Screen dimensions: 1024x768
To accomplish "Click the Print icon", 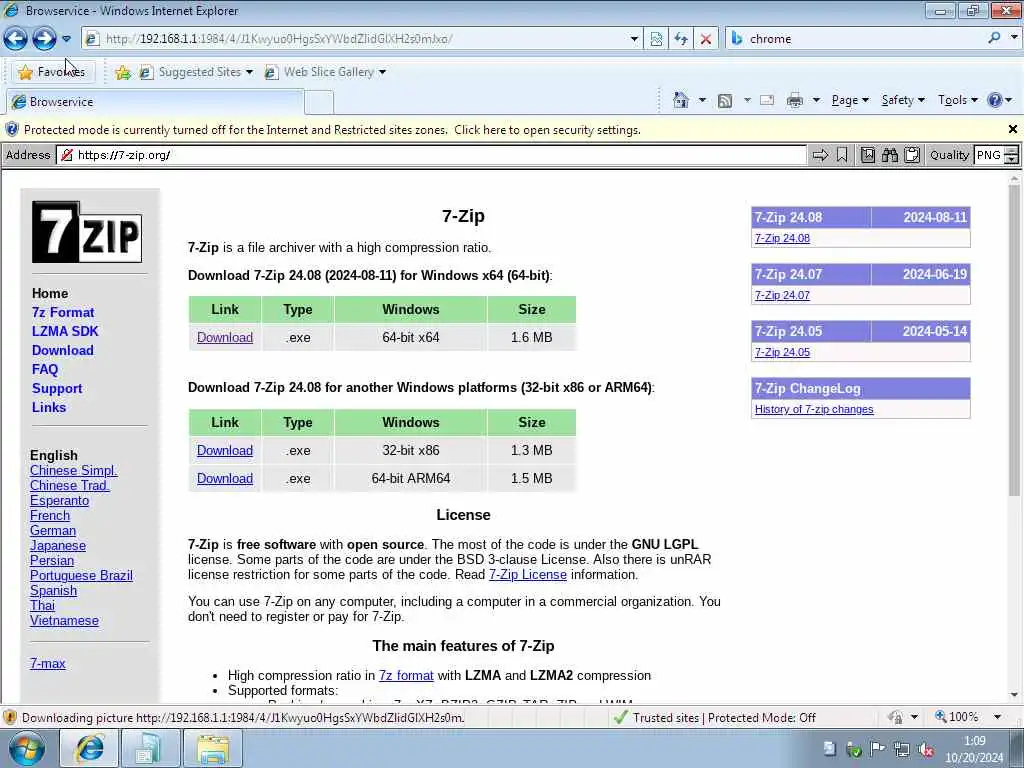I will coord(795,101).
